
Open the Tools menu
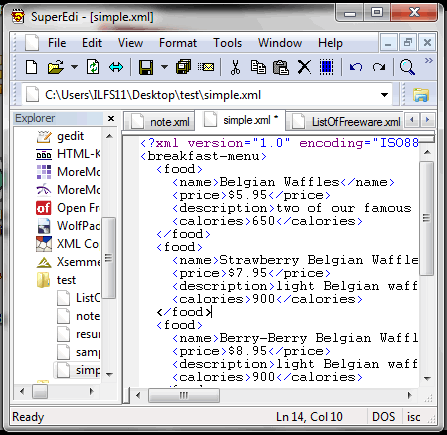coord(228,43)
